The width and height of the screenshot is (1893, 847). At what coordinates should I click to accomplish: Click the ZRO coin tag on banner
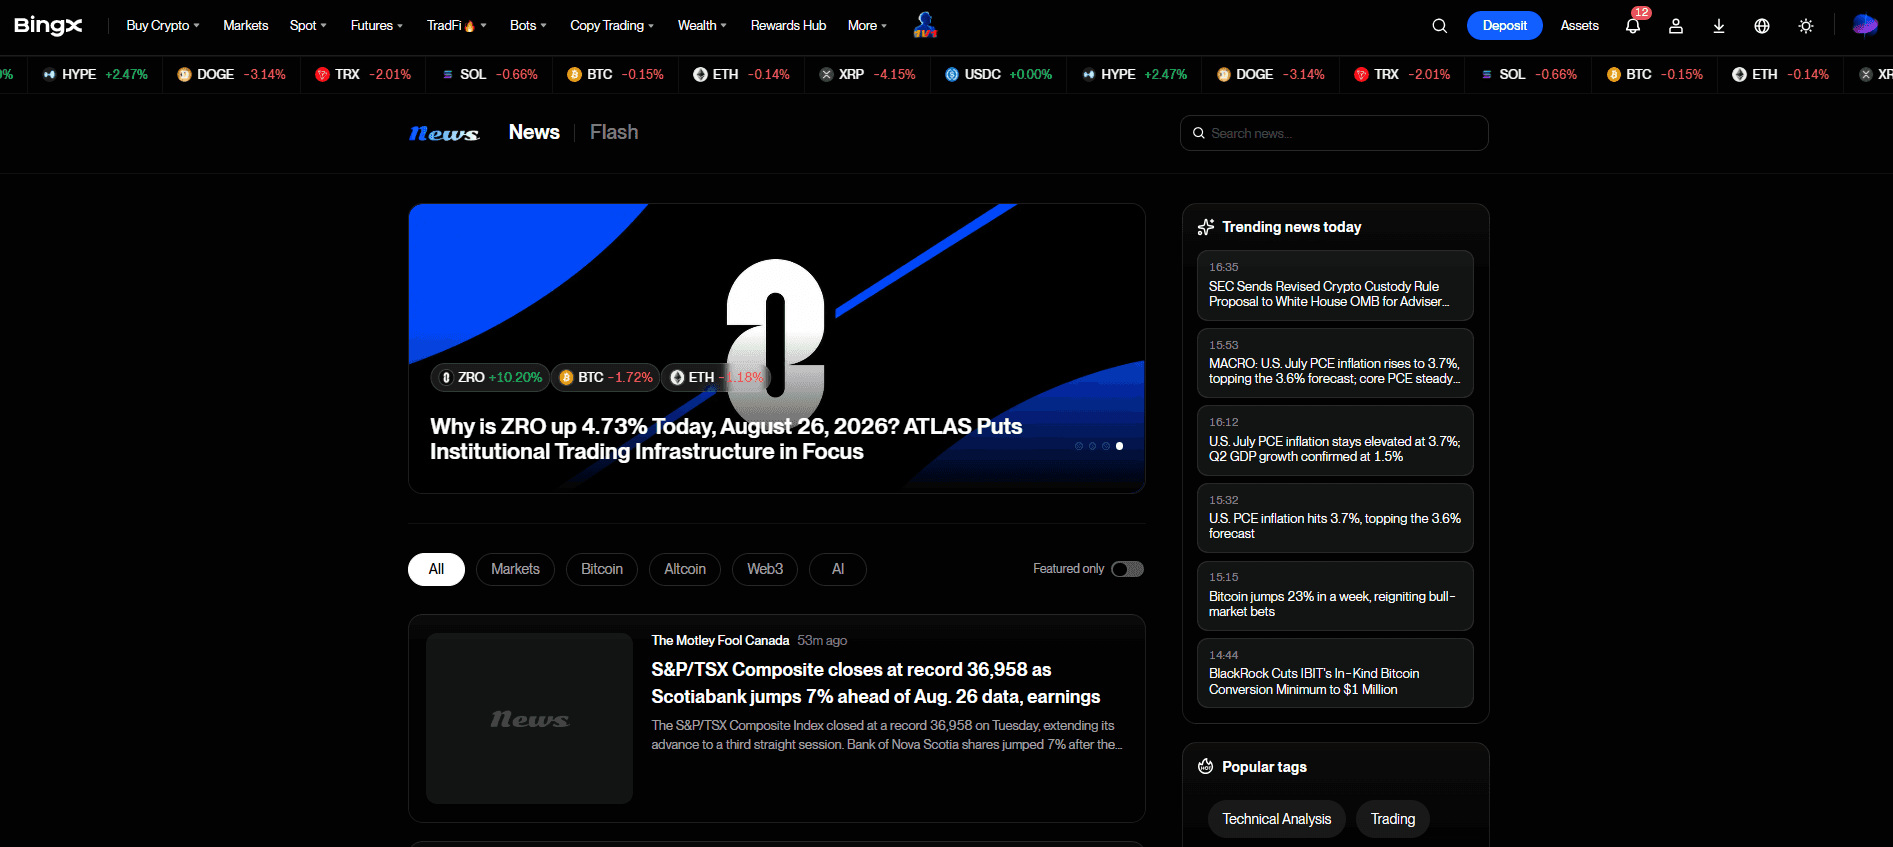(x=490, y=377)
